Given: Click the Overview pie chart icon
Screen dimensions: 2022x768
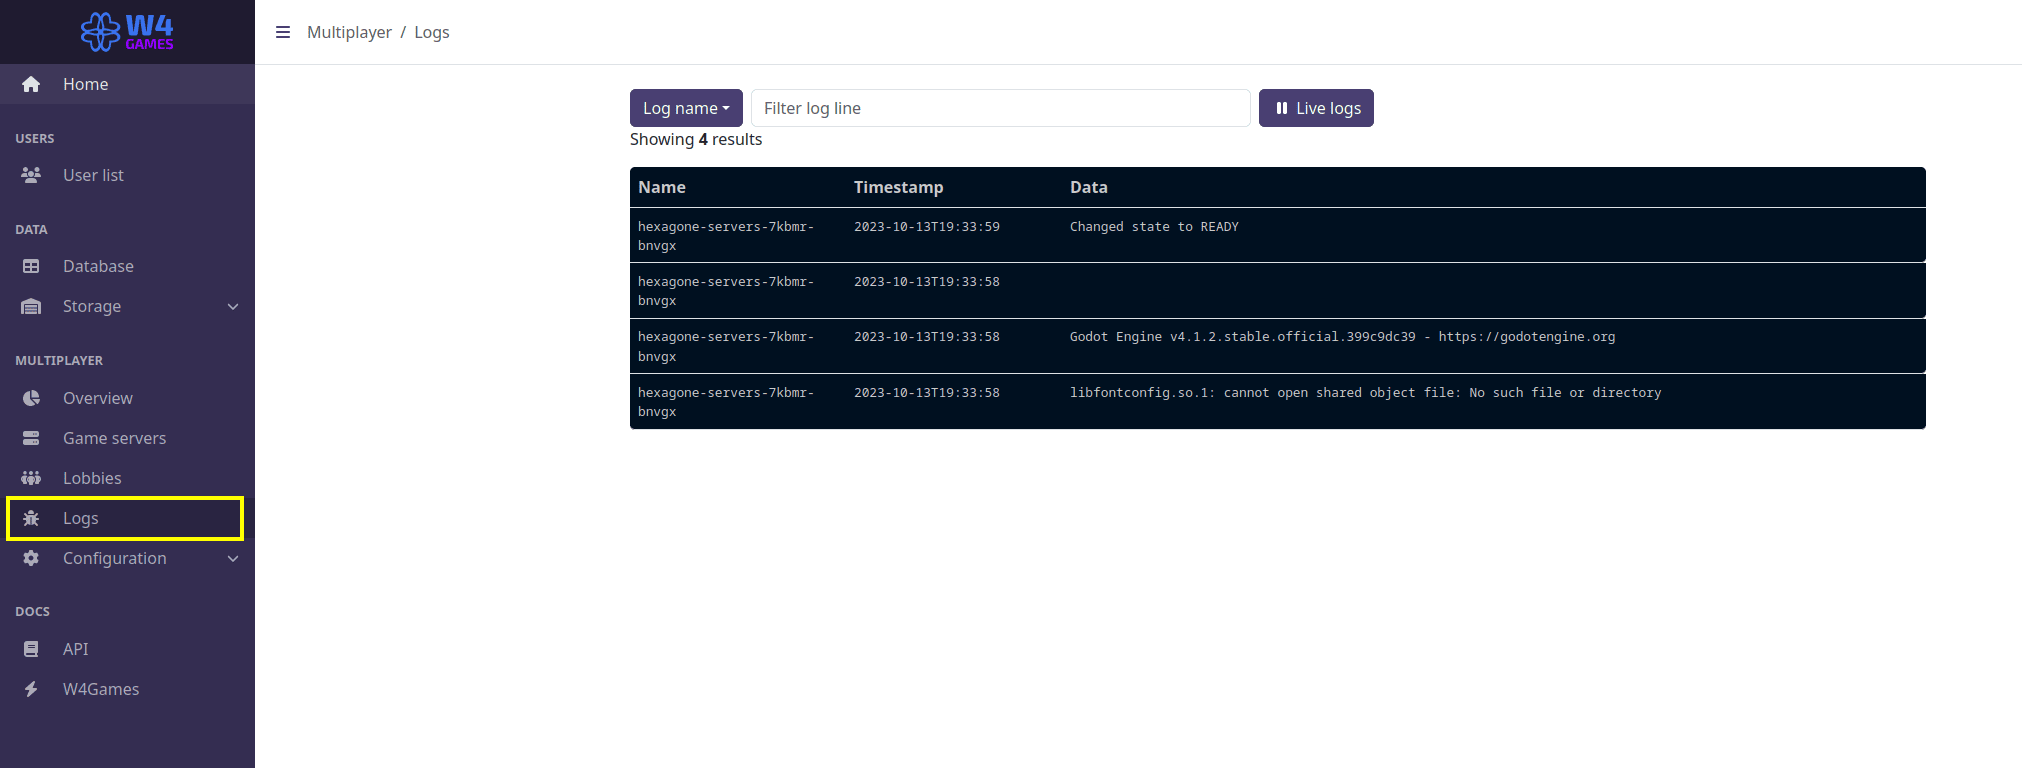Looking at the screenshot, I should point(31,398).
